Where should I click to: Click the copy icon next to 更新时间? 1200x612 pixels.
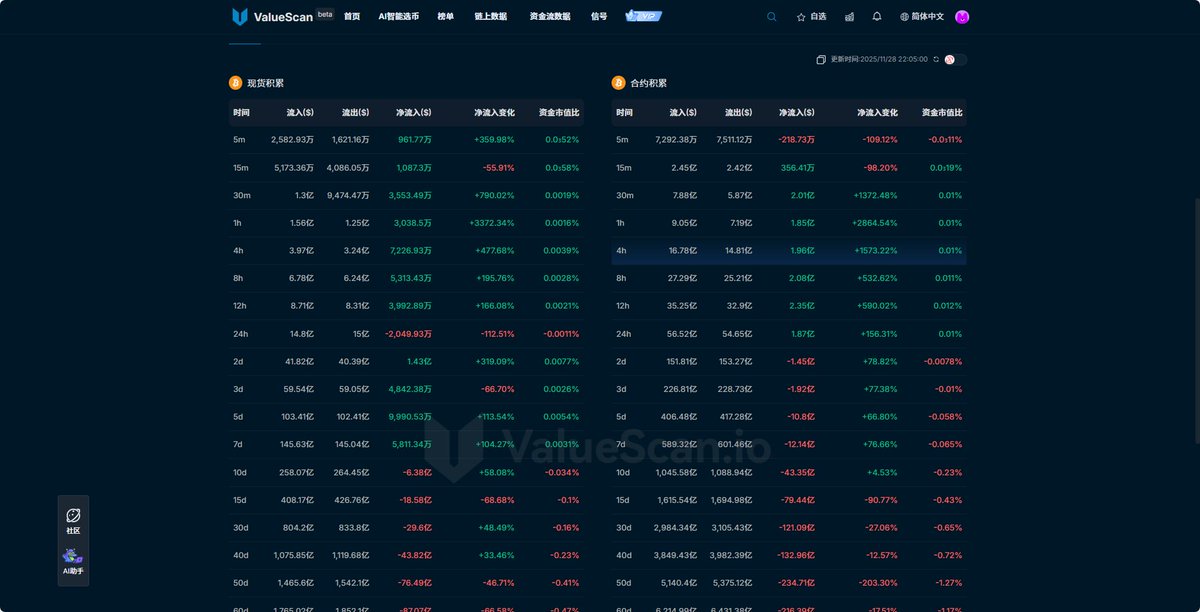(x=821, y=60)
